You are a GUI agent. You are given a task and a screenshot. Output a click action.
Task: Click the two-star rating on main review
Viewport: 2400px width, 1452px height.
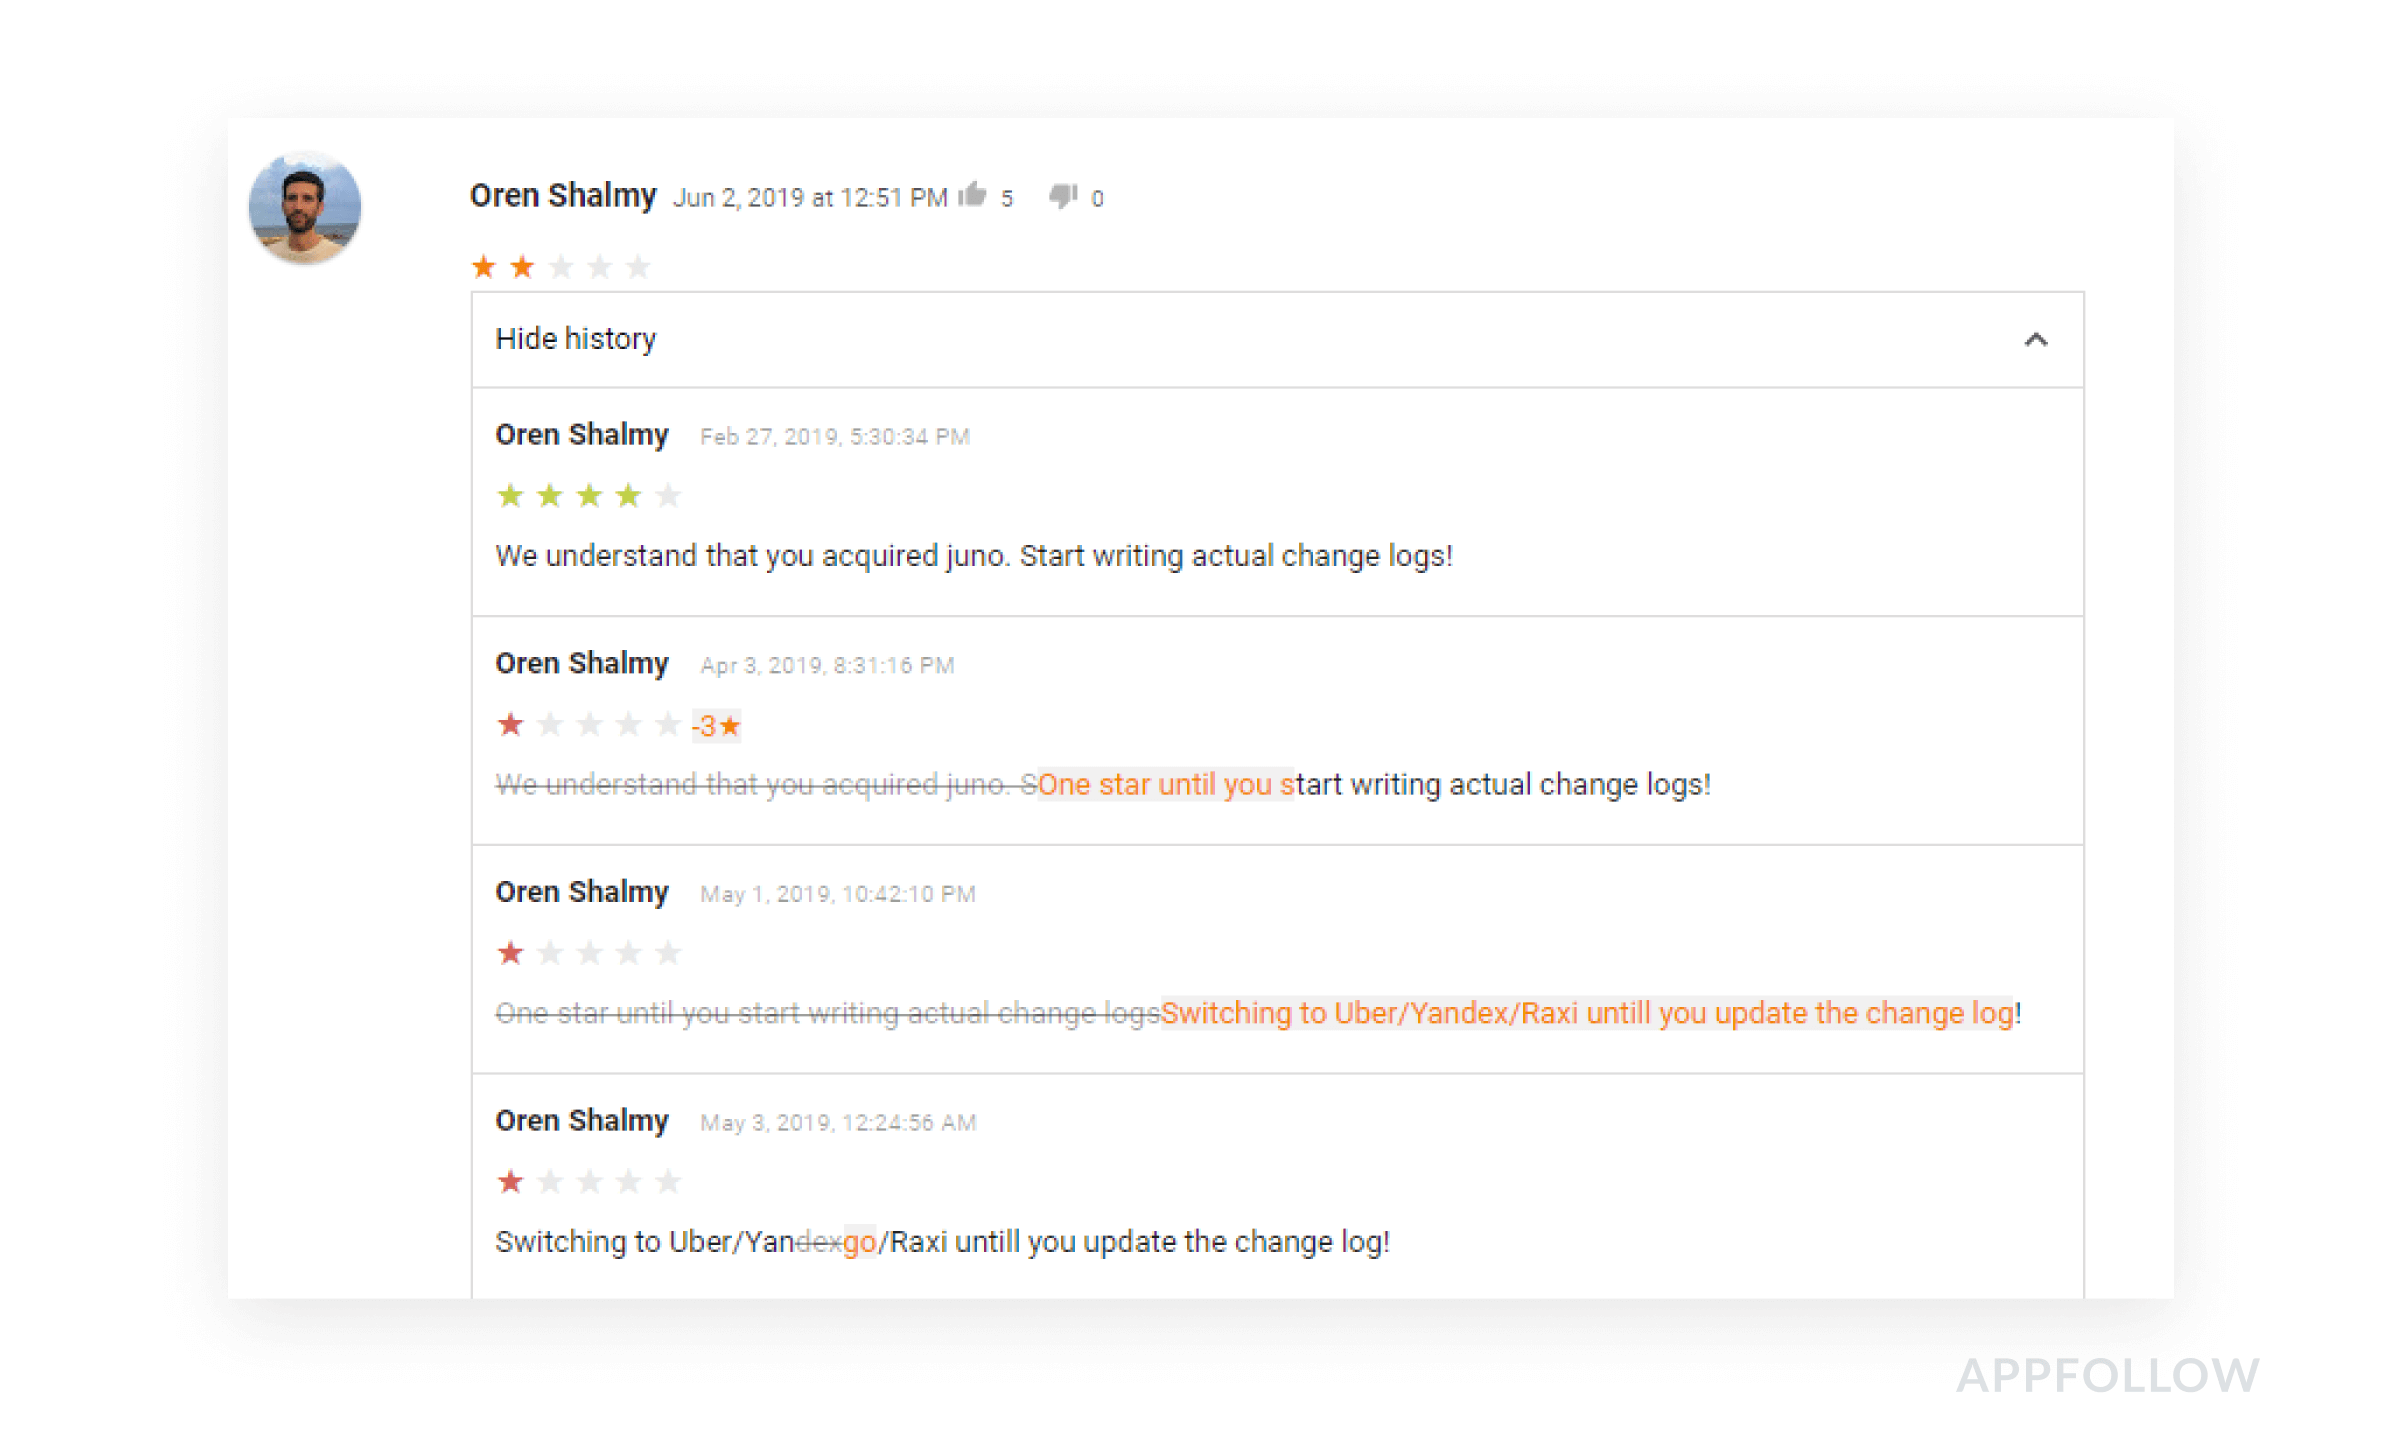(x=560, y=267)
